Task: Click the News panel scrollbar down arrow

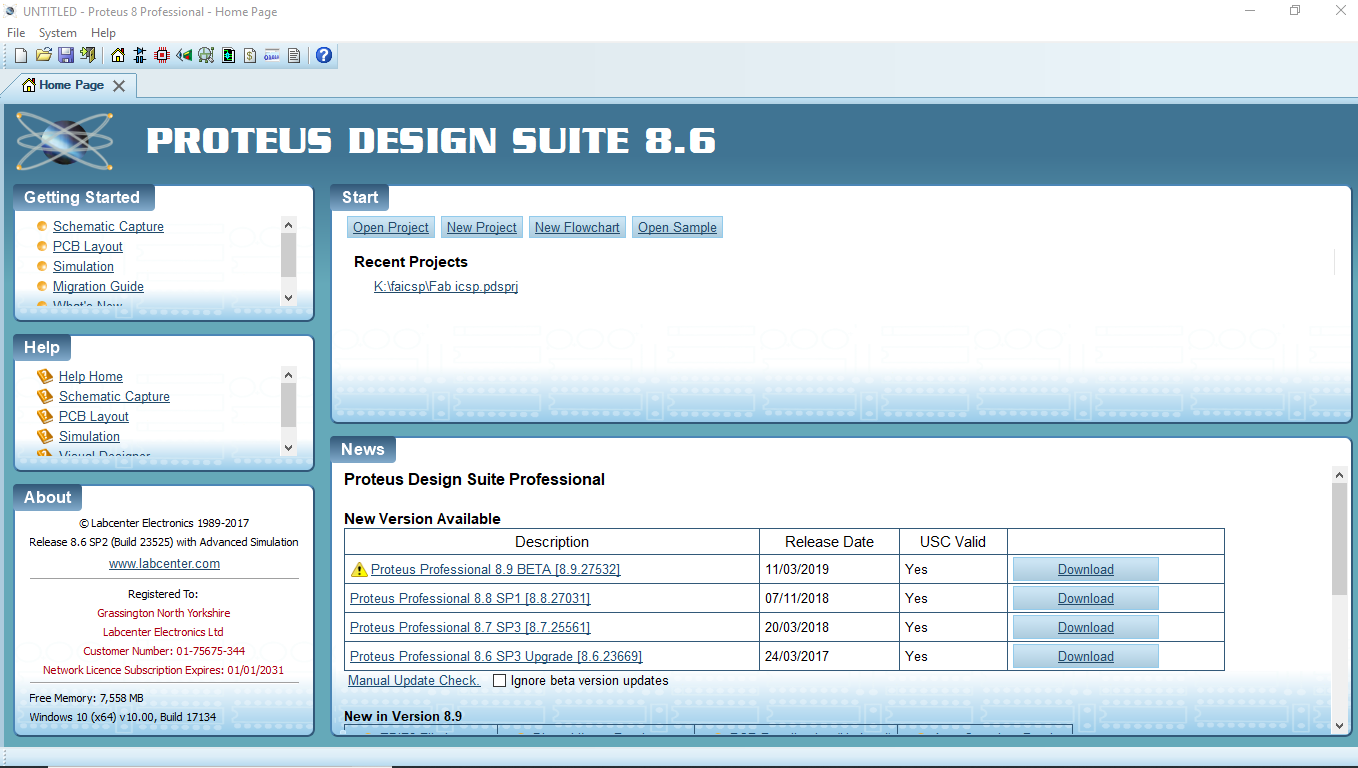Action: coord(1340,725)
